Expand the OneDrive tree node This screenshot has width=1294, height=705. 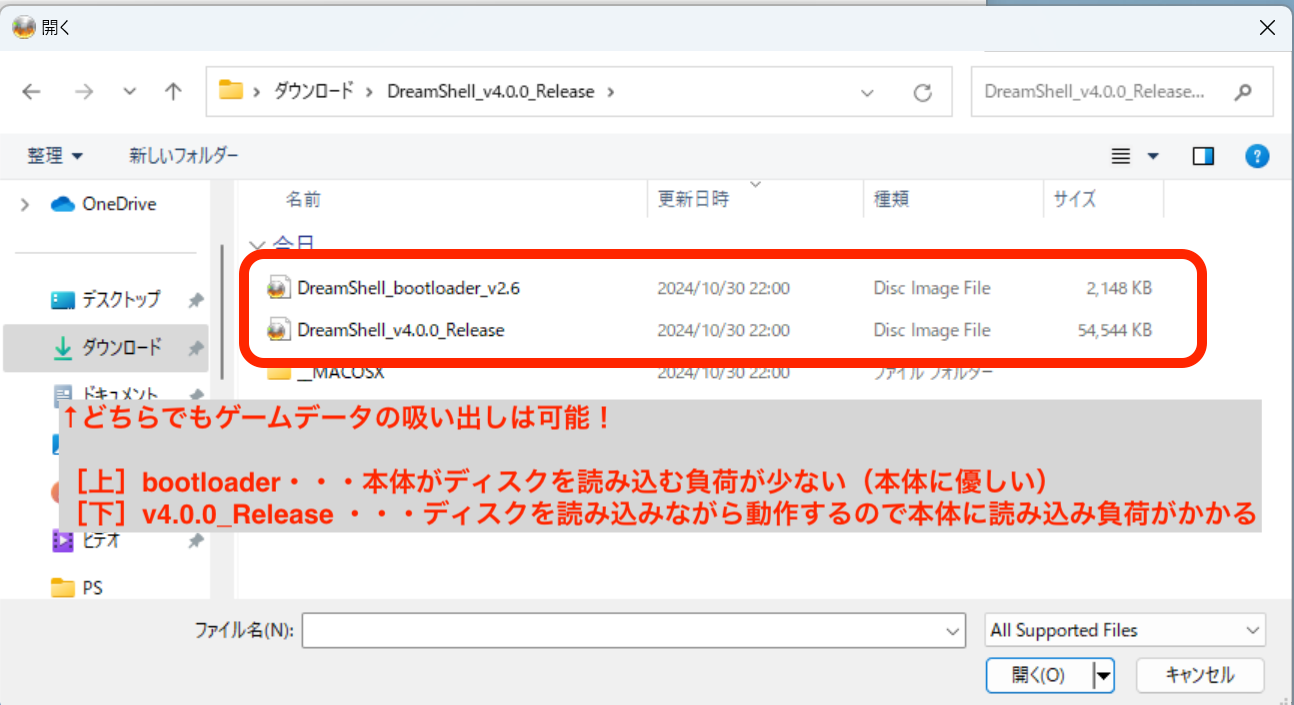[24, 204]
